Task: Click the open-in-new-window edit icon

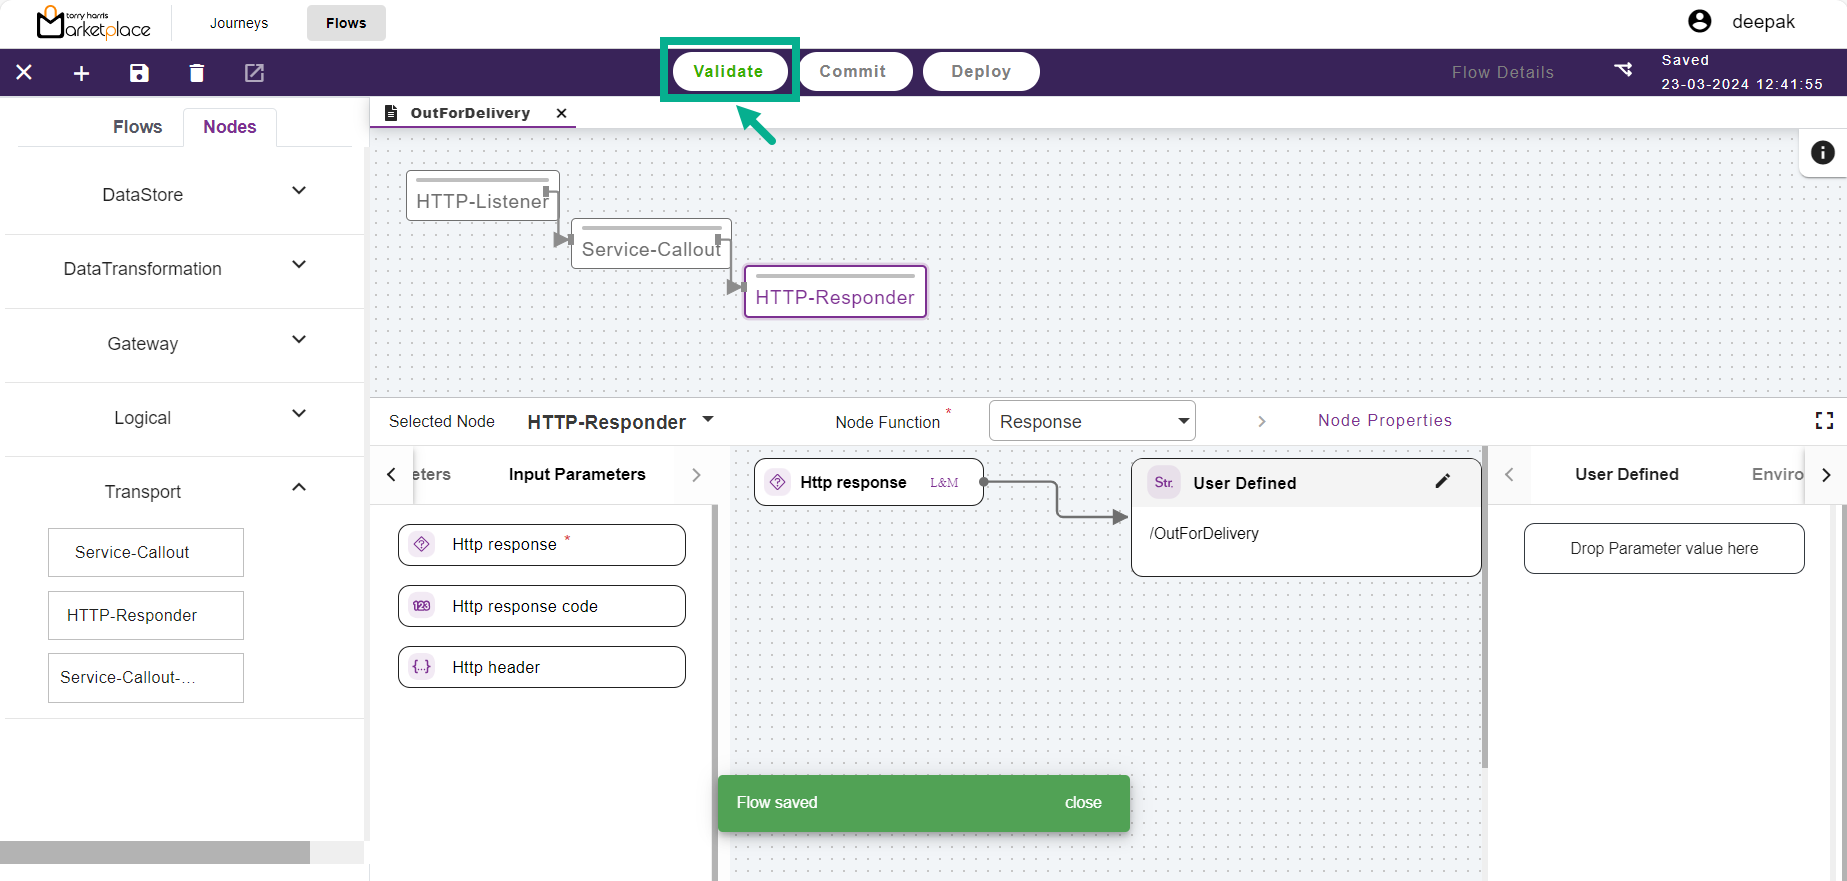Action: tap(254, 73)
